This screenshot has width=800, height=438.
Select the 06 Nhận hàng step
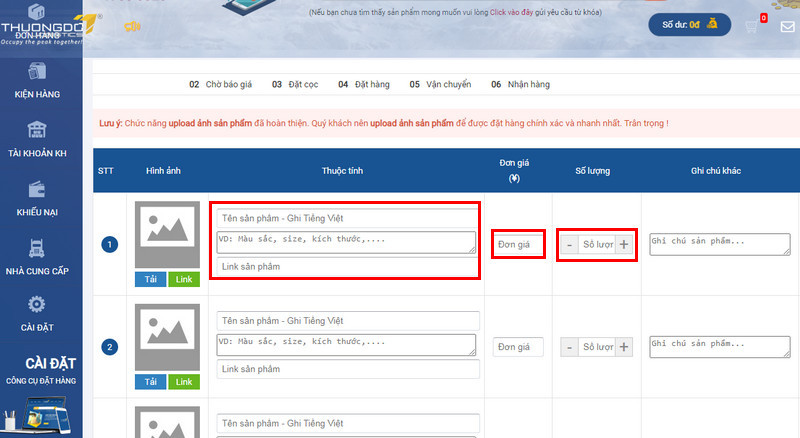[x=520, y=84]
